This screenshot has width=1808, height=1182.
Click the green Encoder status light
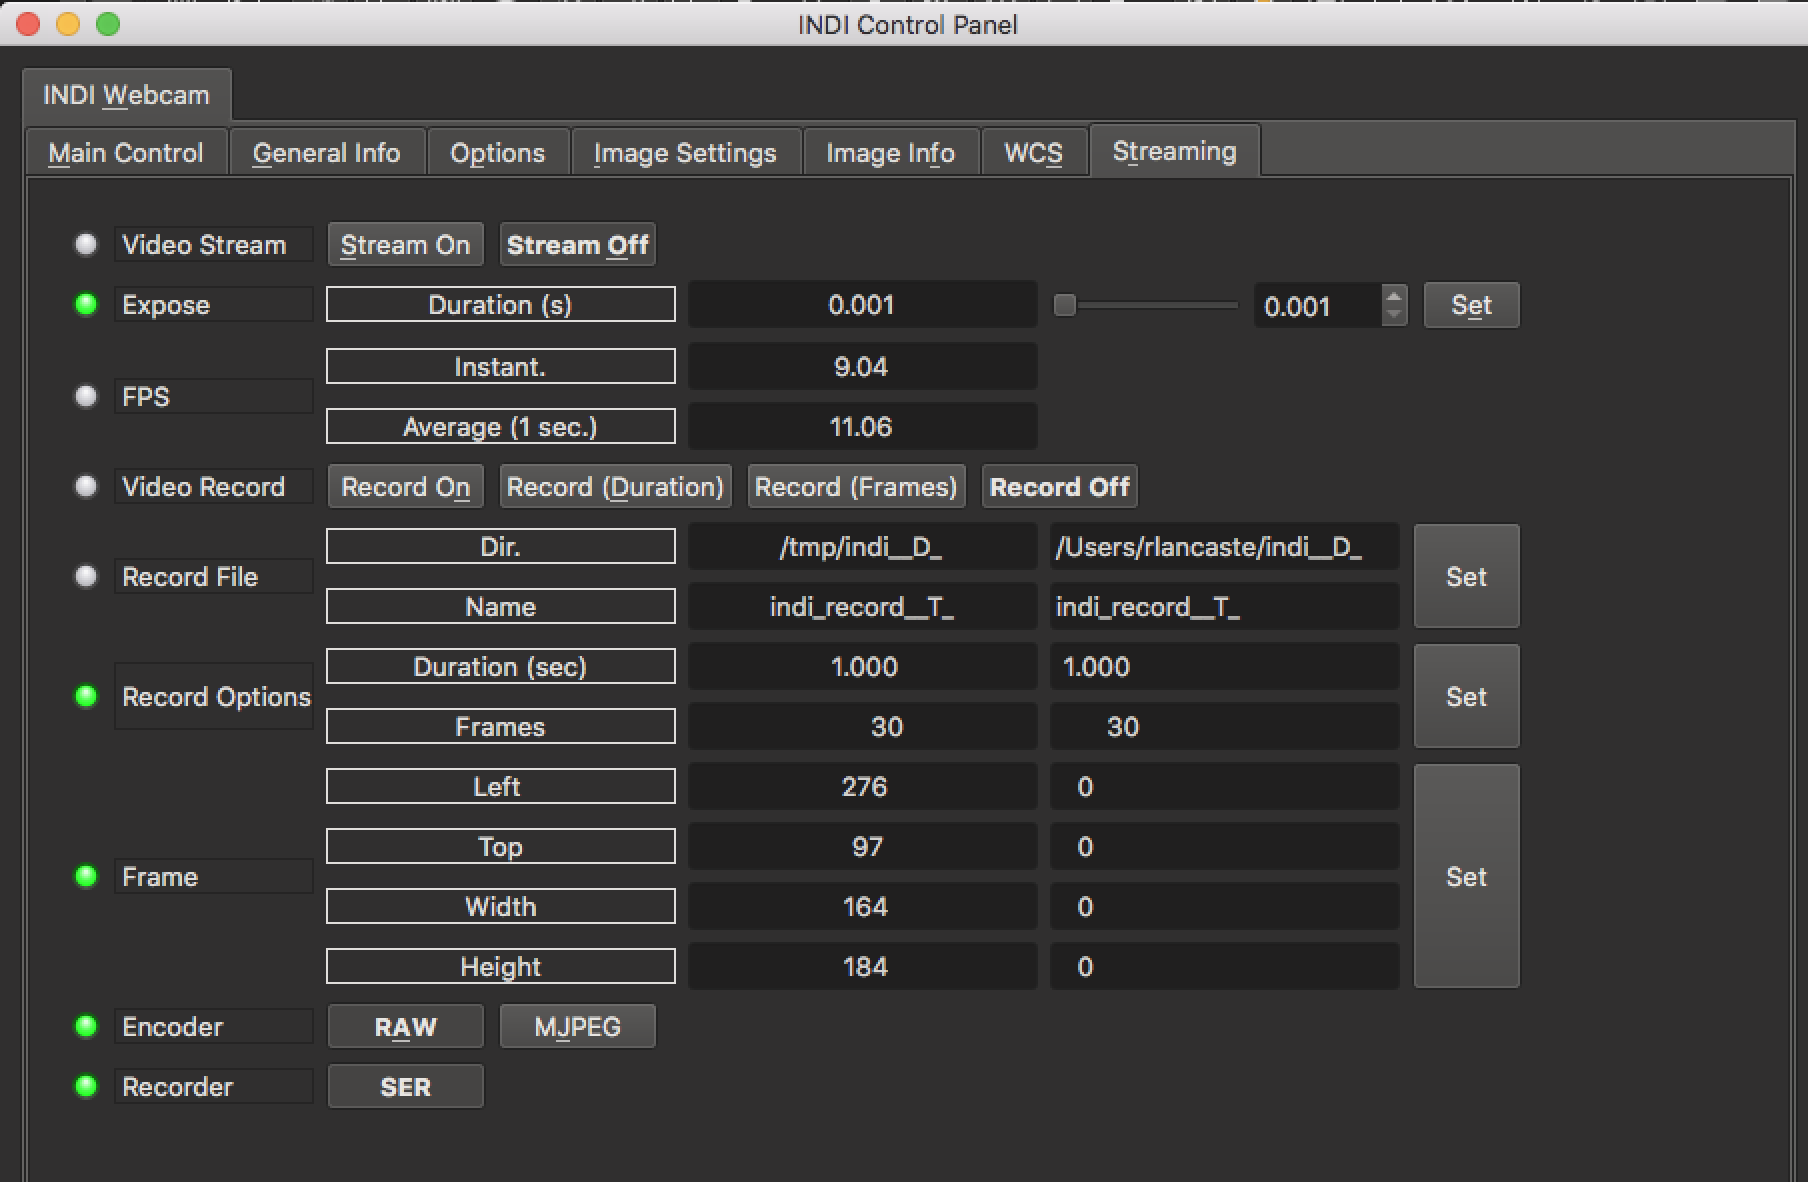click(x=86, y=1026)
